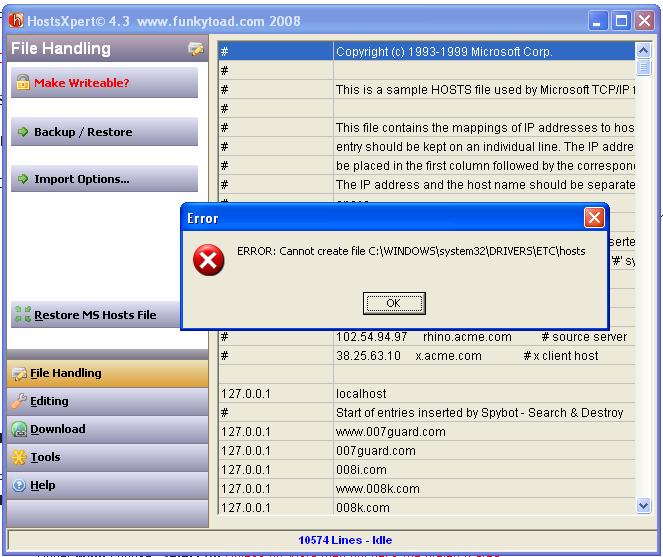Click the vertical scrollbar thumb of hosts list

tap(643, 67)
